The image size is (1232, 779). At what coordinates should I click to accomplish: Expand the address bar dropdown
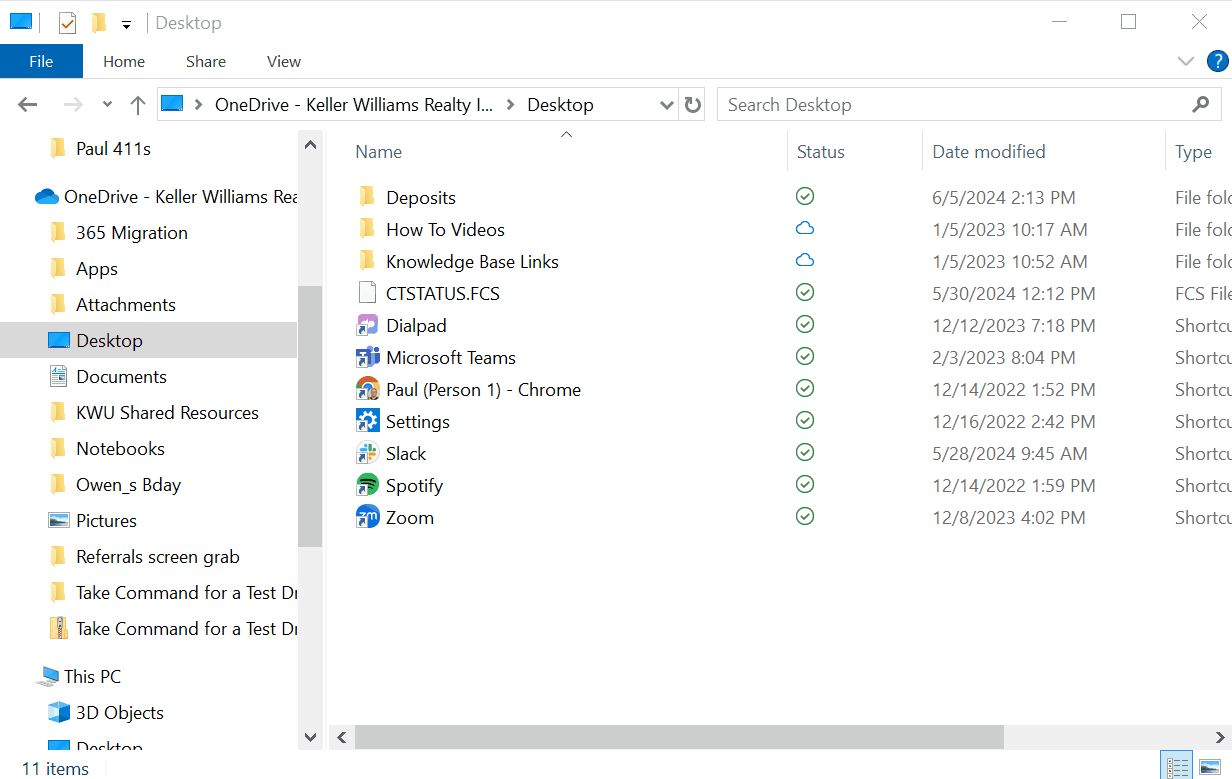[x=666, y=104]
